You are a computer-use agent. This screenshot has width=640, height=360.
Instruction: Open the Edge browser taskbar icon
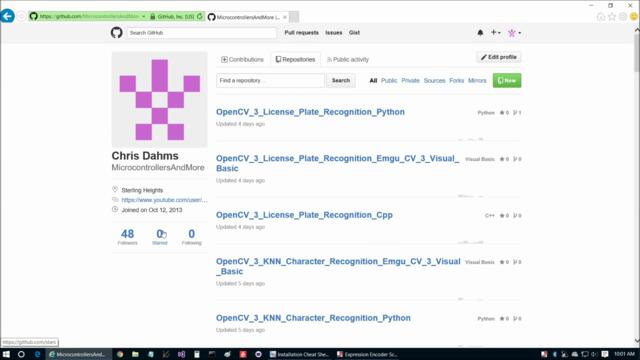click(37, 354)
